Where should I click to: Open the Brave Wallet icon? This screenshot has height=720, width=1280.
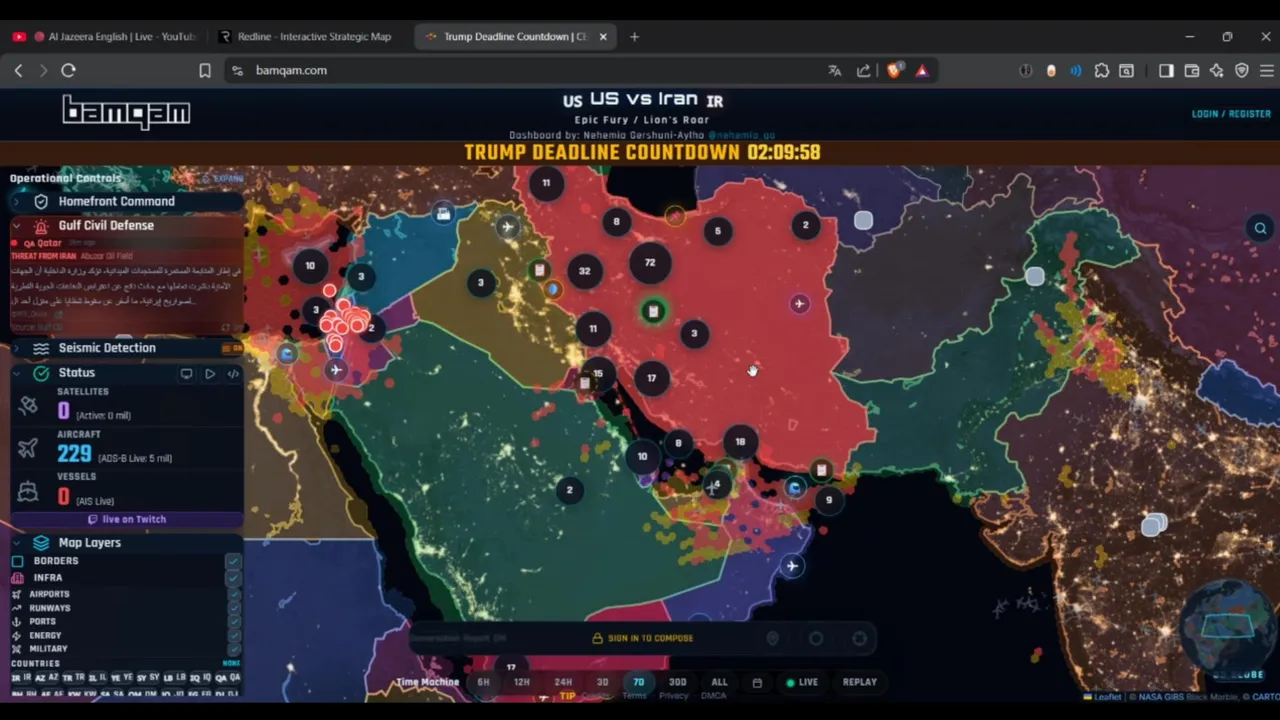(1192, 70)
